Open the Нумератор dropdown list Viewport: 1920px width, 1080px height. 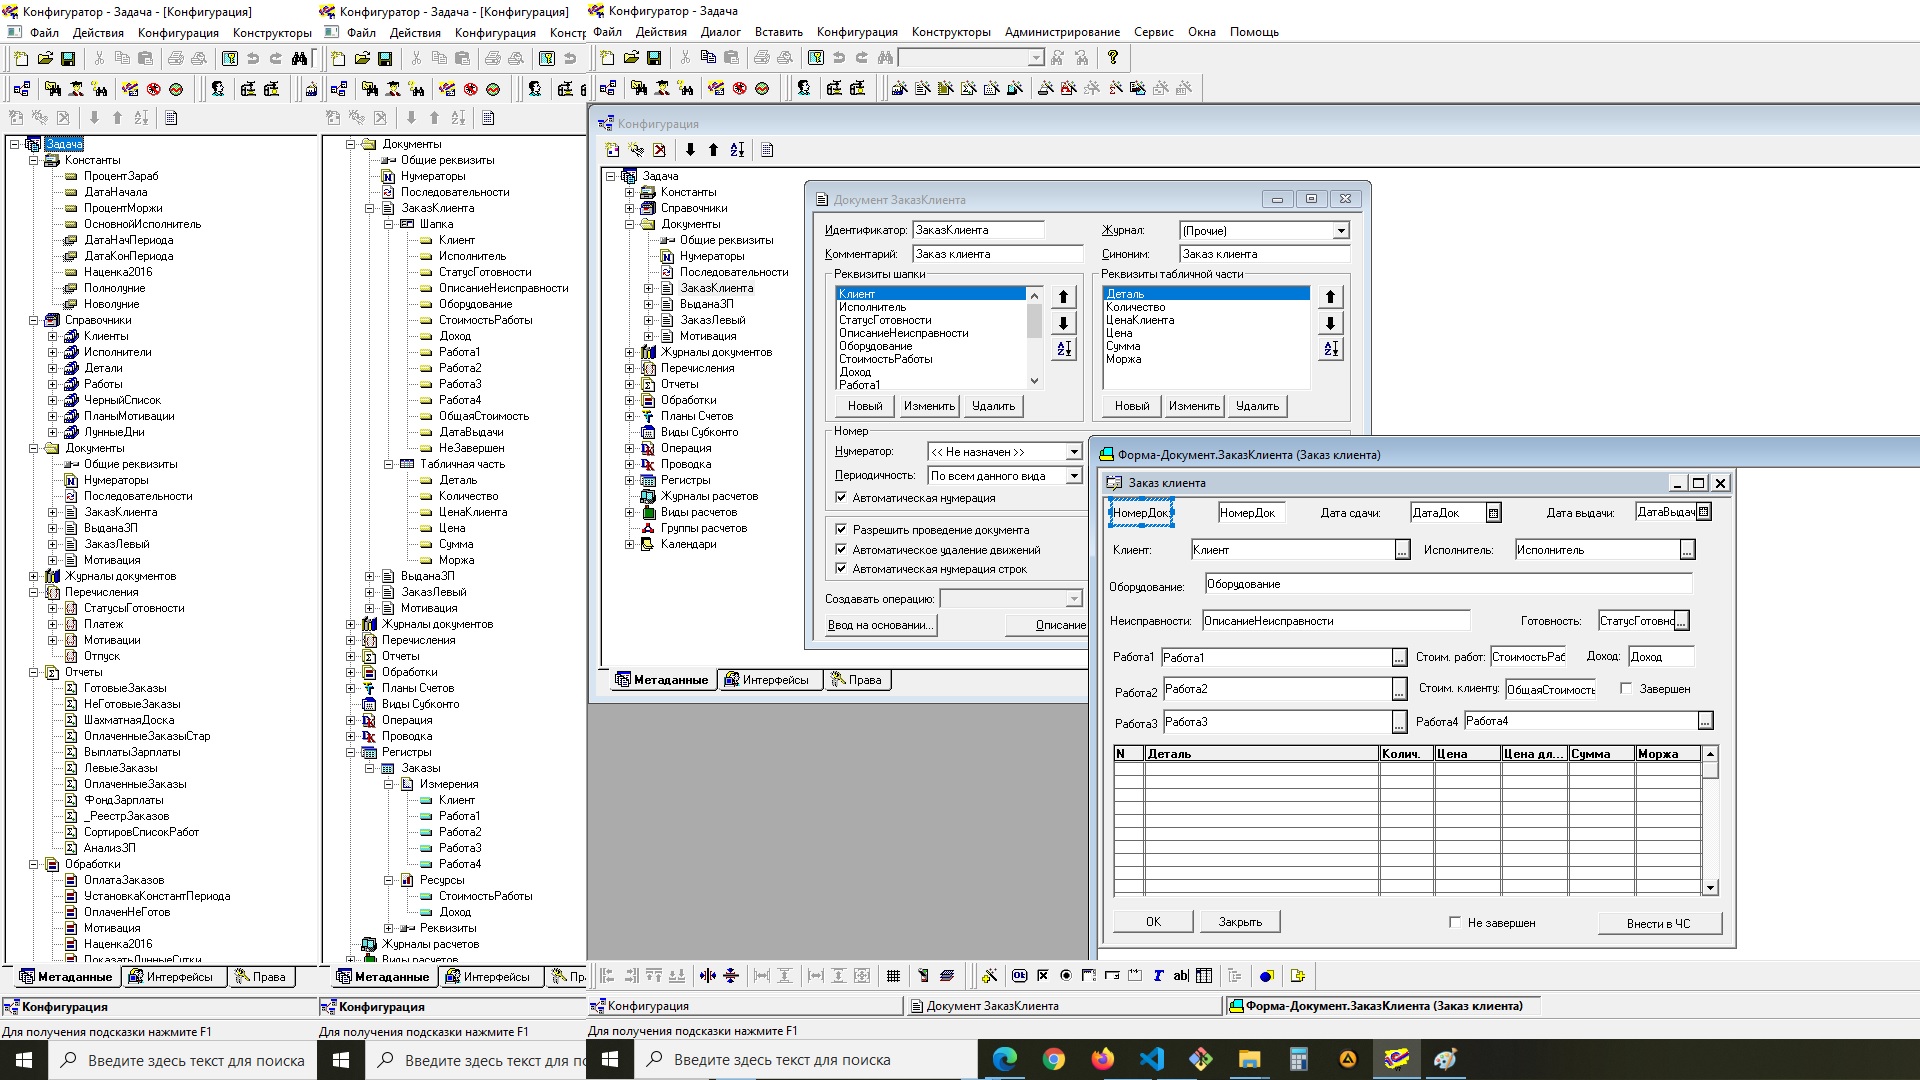pyautogui.click(x=1073, y=452)
